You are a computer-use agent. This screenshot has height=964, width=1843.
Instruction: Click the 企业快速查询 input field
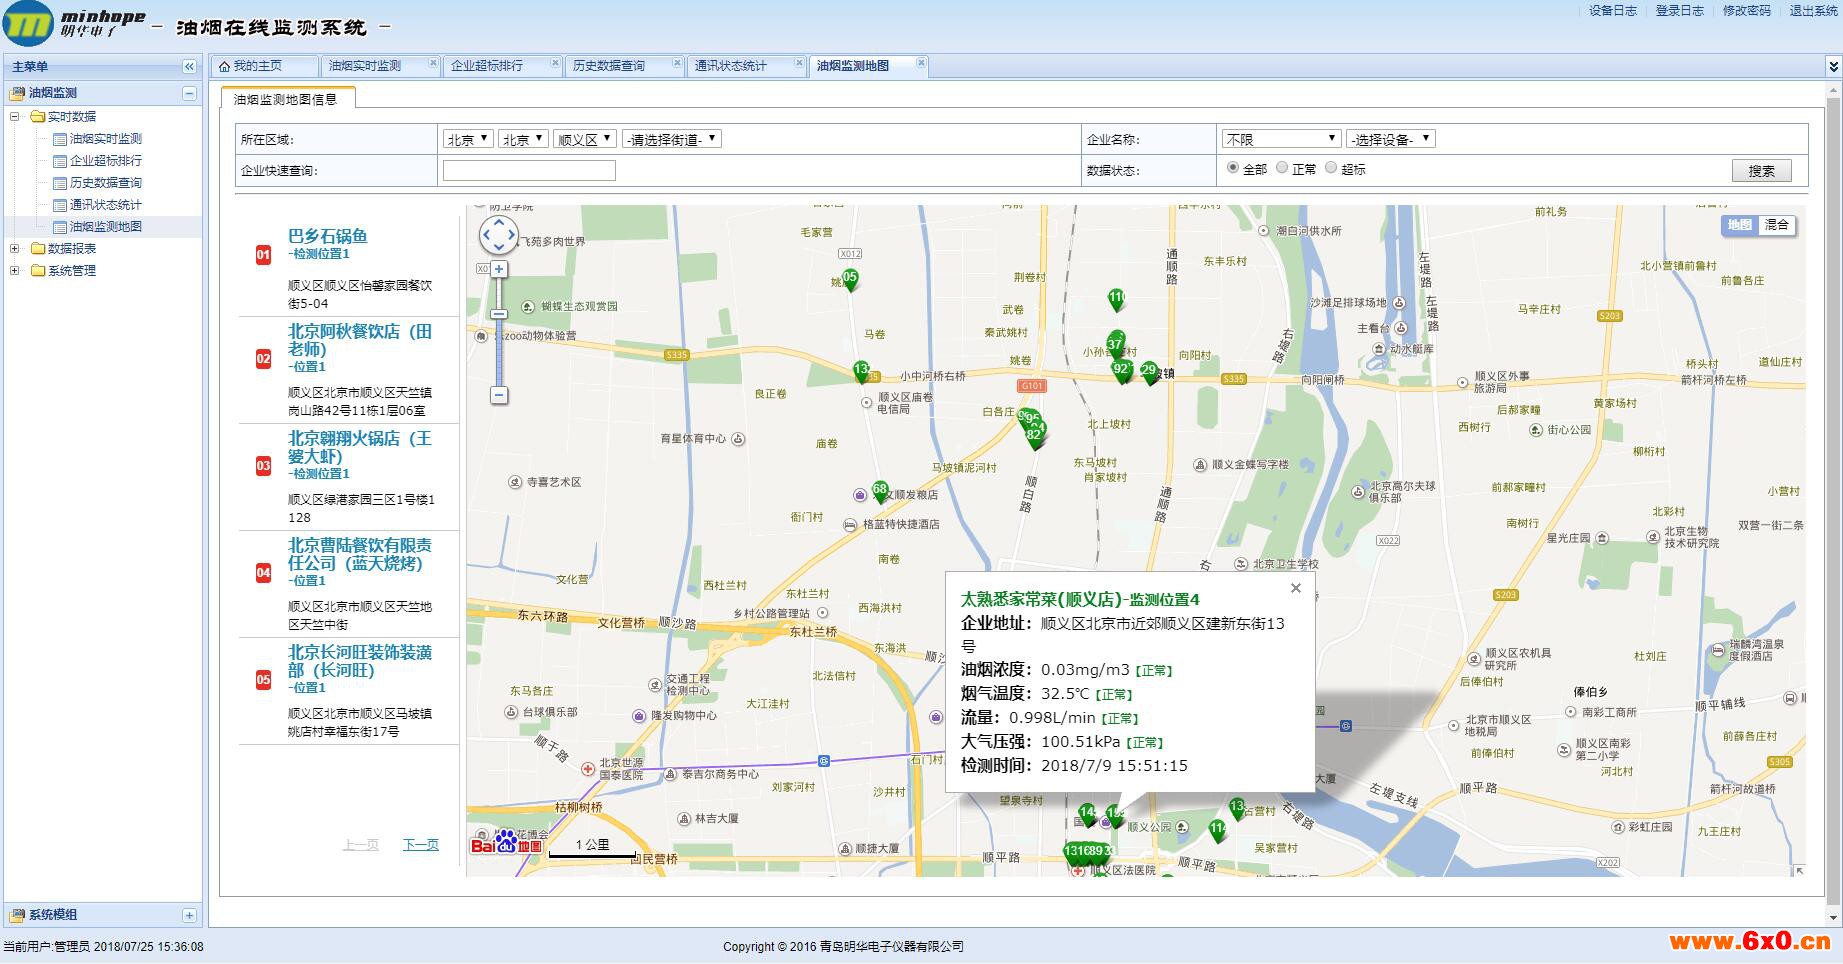point(529,171)
